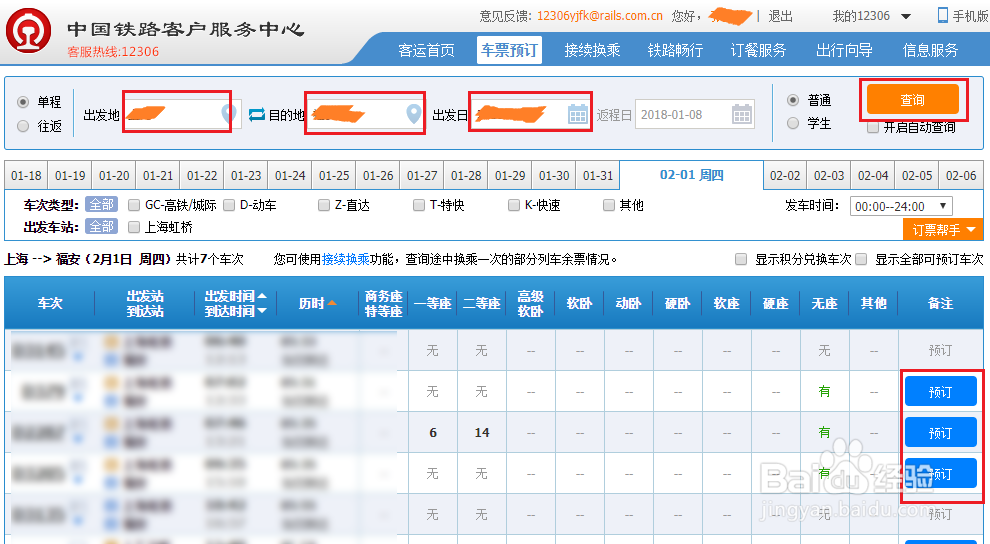The width and height of the screenshot is (990, 544).
Task: Open return date calendar icon
Action: tap(741, 114)
